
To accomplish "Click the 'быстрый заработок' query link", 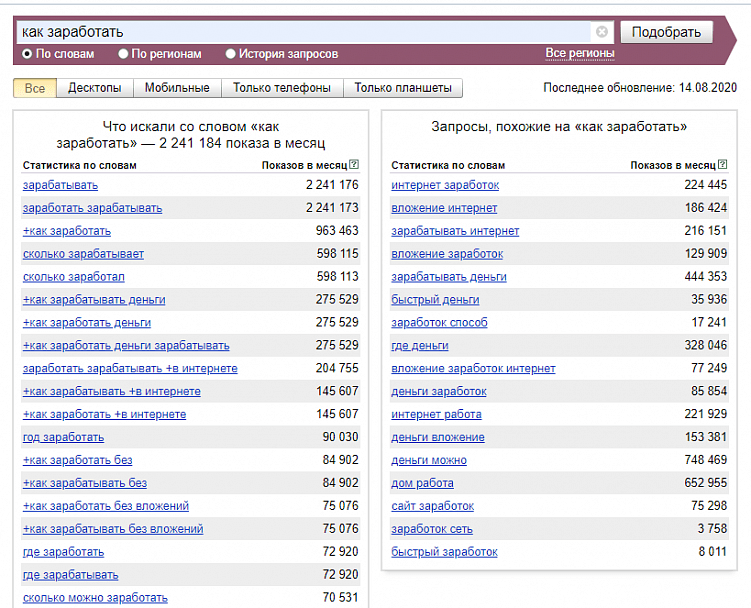I will [x=444, y=552].
